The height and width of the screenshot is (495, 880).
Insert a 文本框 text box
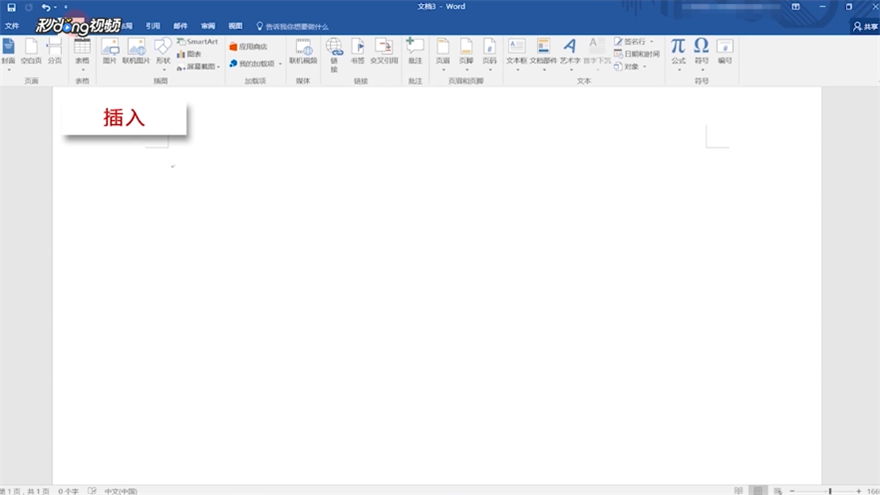pyautogui.click(x=516, y=54)
